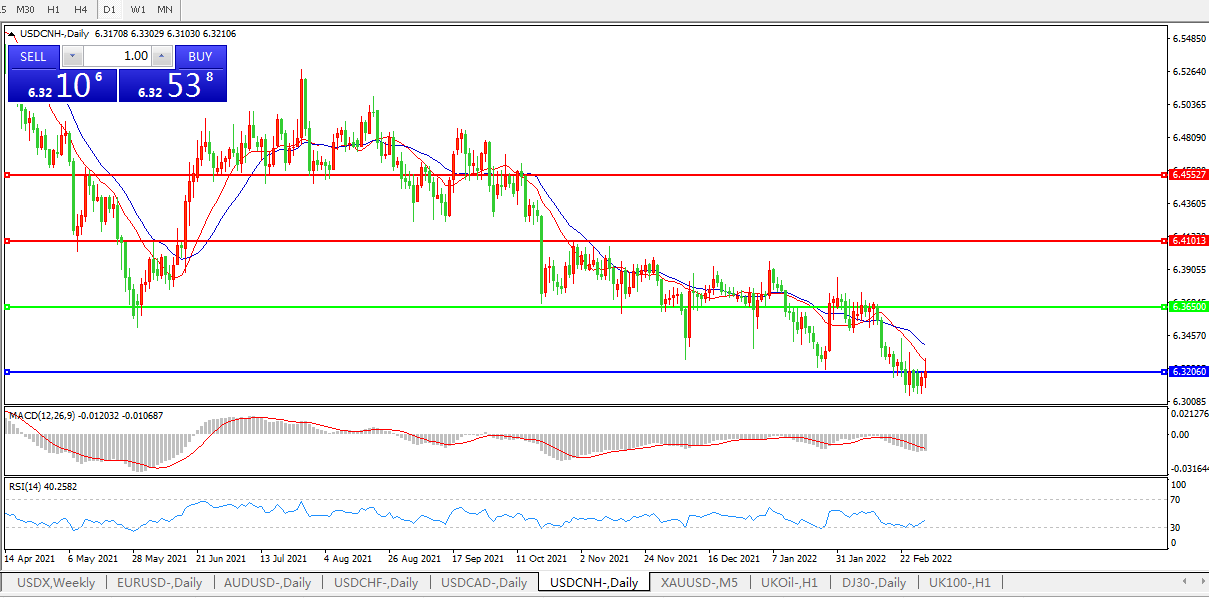Select the green 6.36500 horizontal line label
The height and width of the screenshot is (598, 1209).
(x=1189, y=307)
